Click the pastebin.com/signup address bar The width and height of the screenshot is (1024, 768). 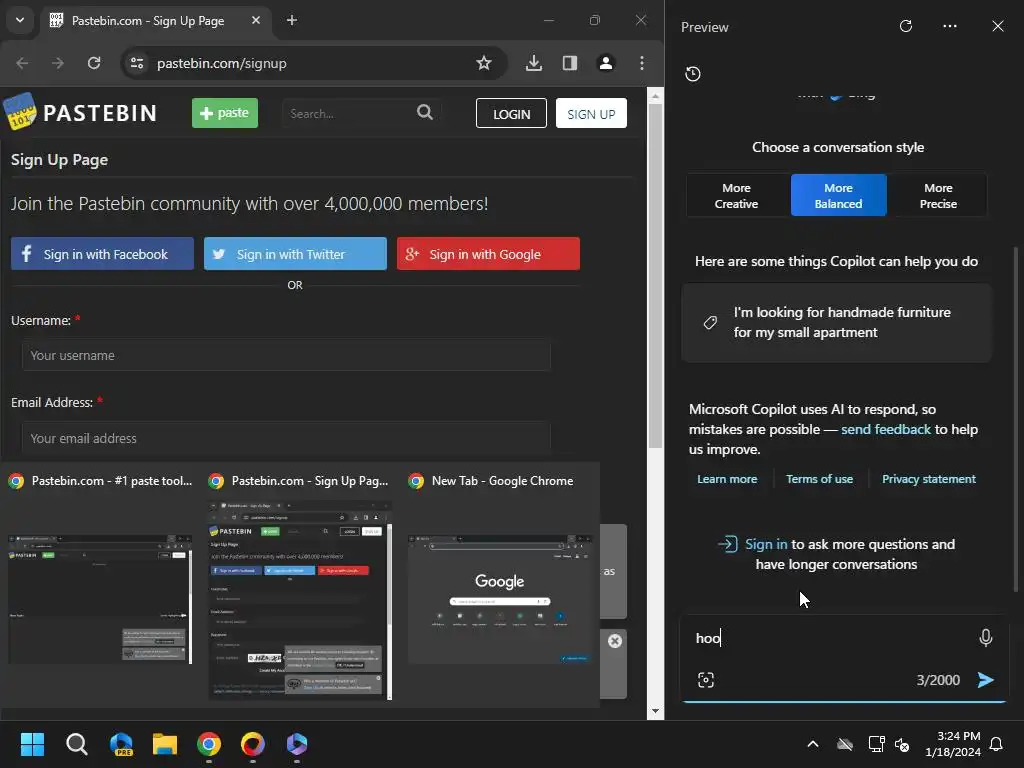(312, 63)
